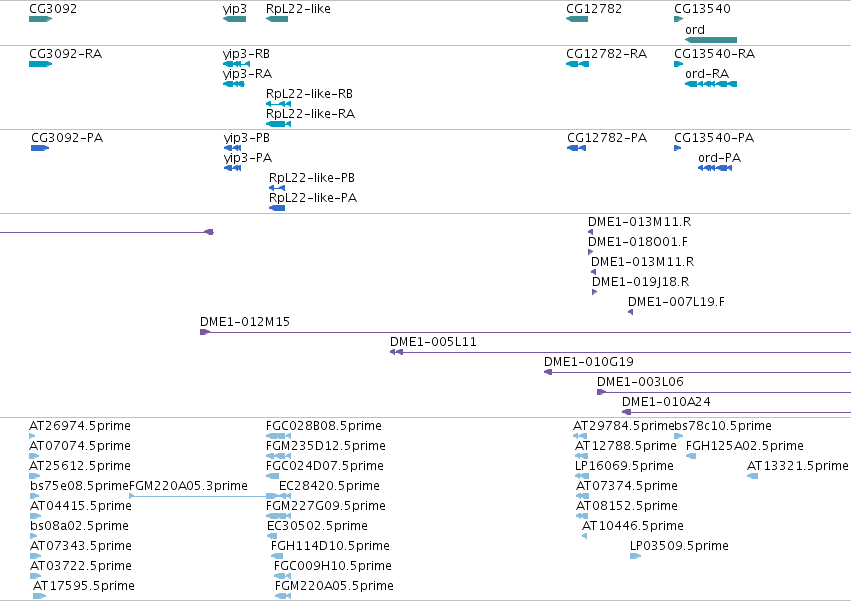This screenshot has width=851, height=601.
Task: Click the AT07374.5prime EST
Action: click(x=582, y=497)
